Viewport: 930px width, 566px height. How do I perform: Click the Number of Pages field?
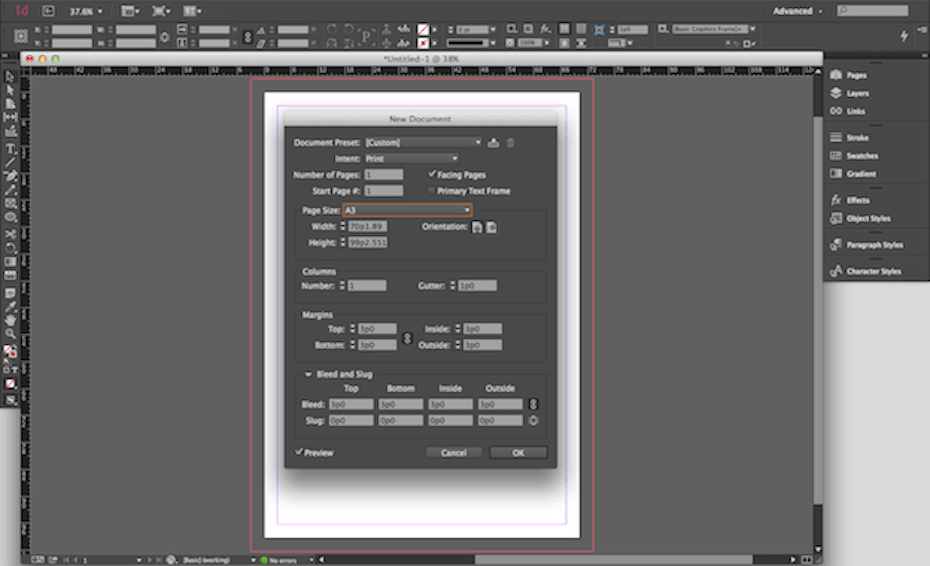384,175
